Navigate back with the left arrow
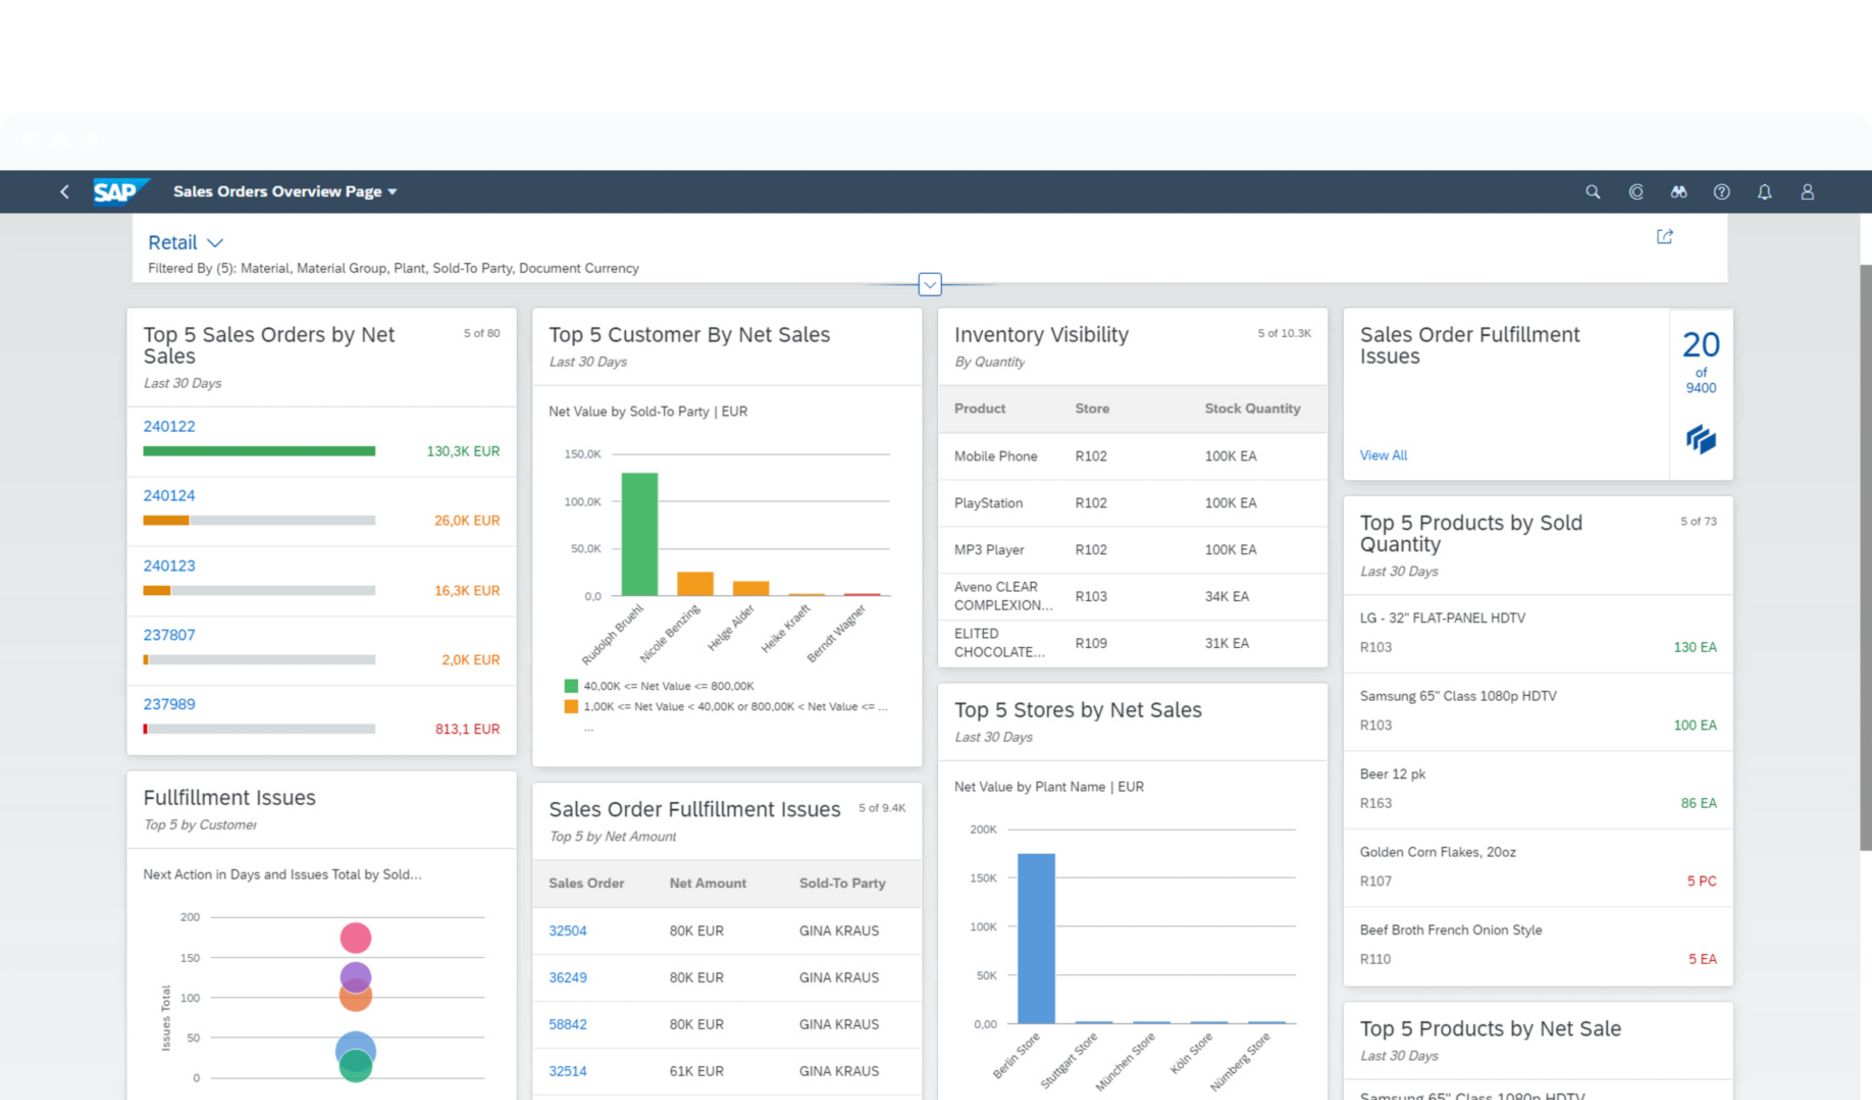 (x=63, y=191)
